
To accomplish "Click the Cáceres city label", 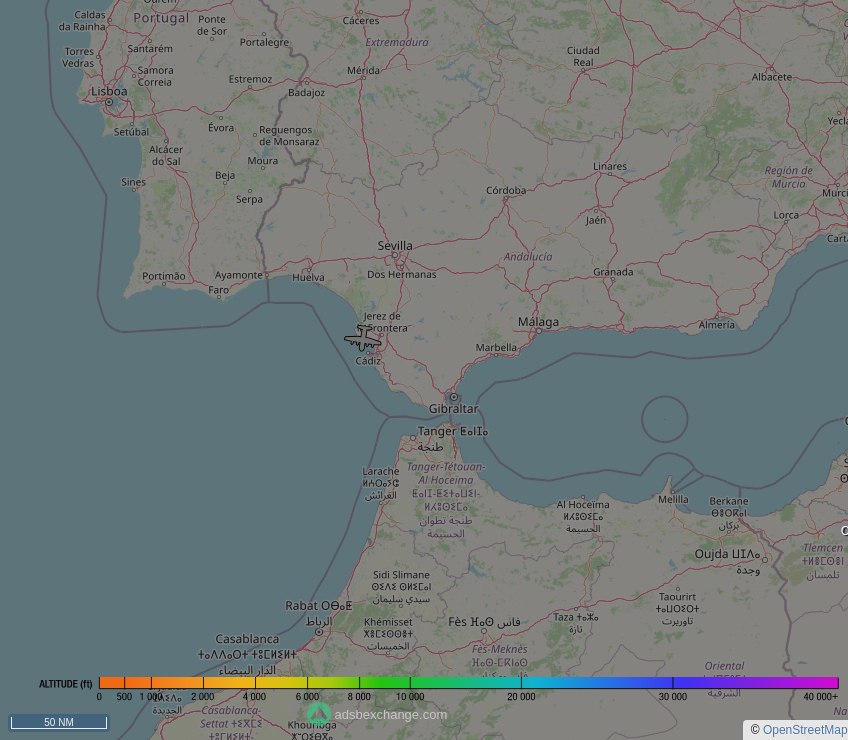I will point(361,21).
